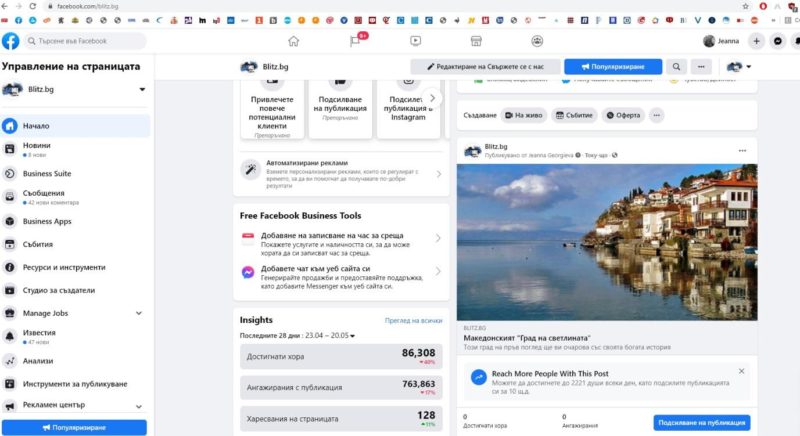Screen dimensions: 800x436
Task: Close the Reach More People banner
Action: [x=741, y=371]
